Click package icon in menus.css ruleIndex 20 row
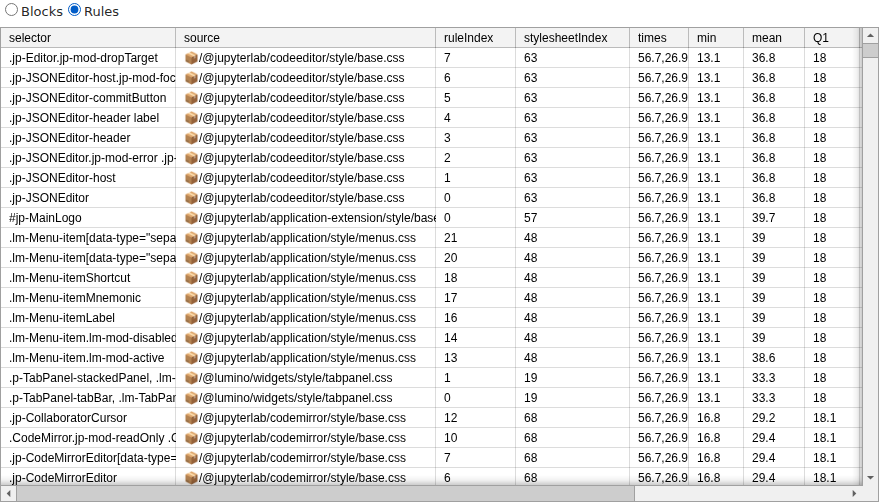The width and height of the screenshot is (879, 502). pyautogui.click(x=191, y=257)
